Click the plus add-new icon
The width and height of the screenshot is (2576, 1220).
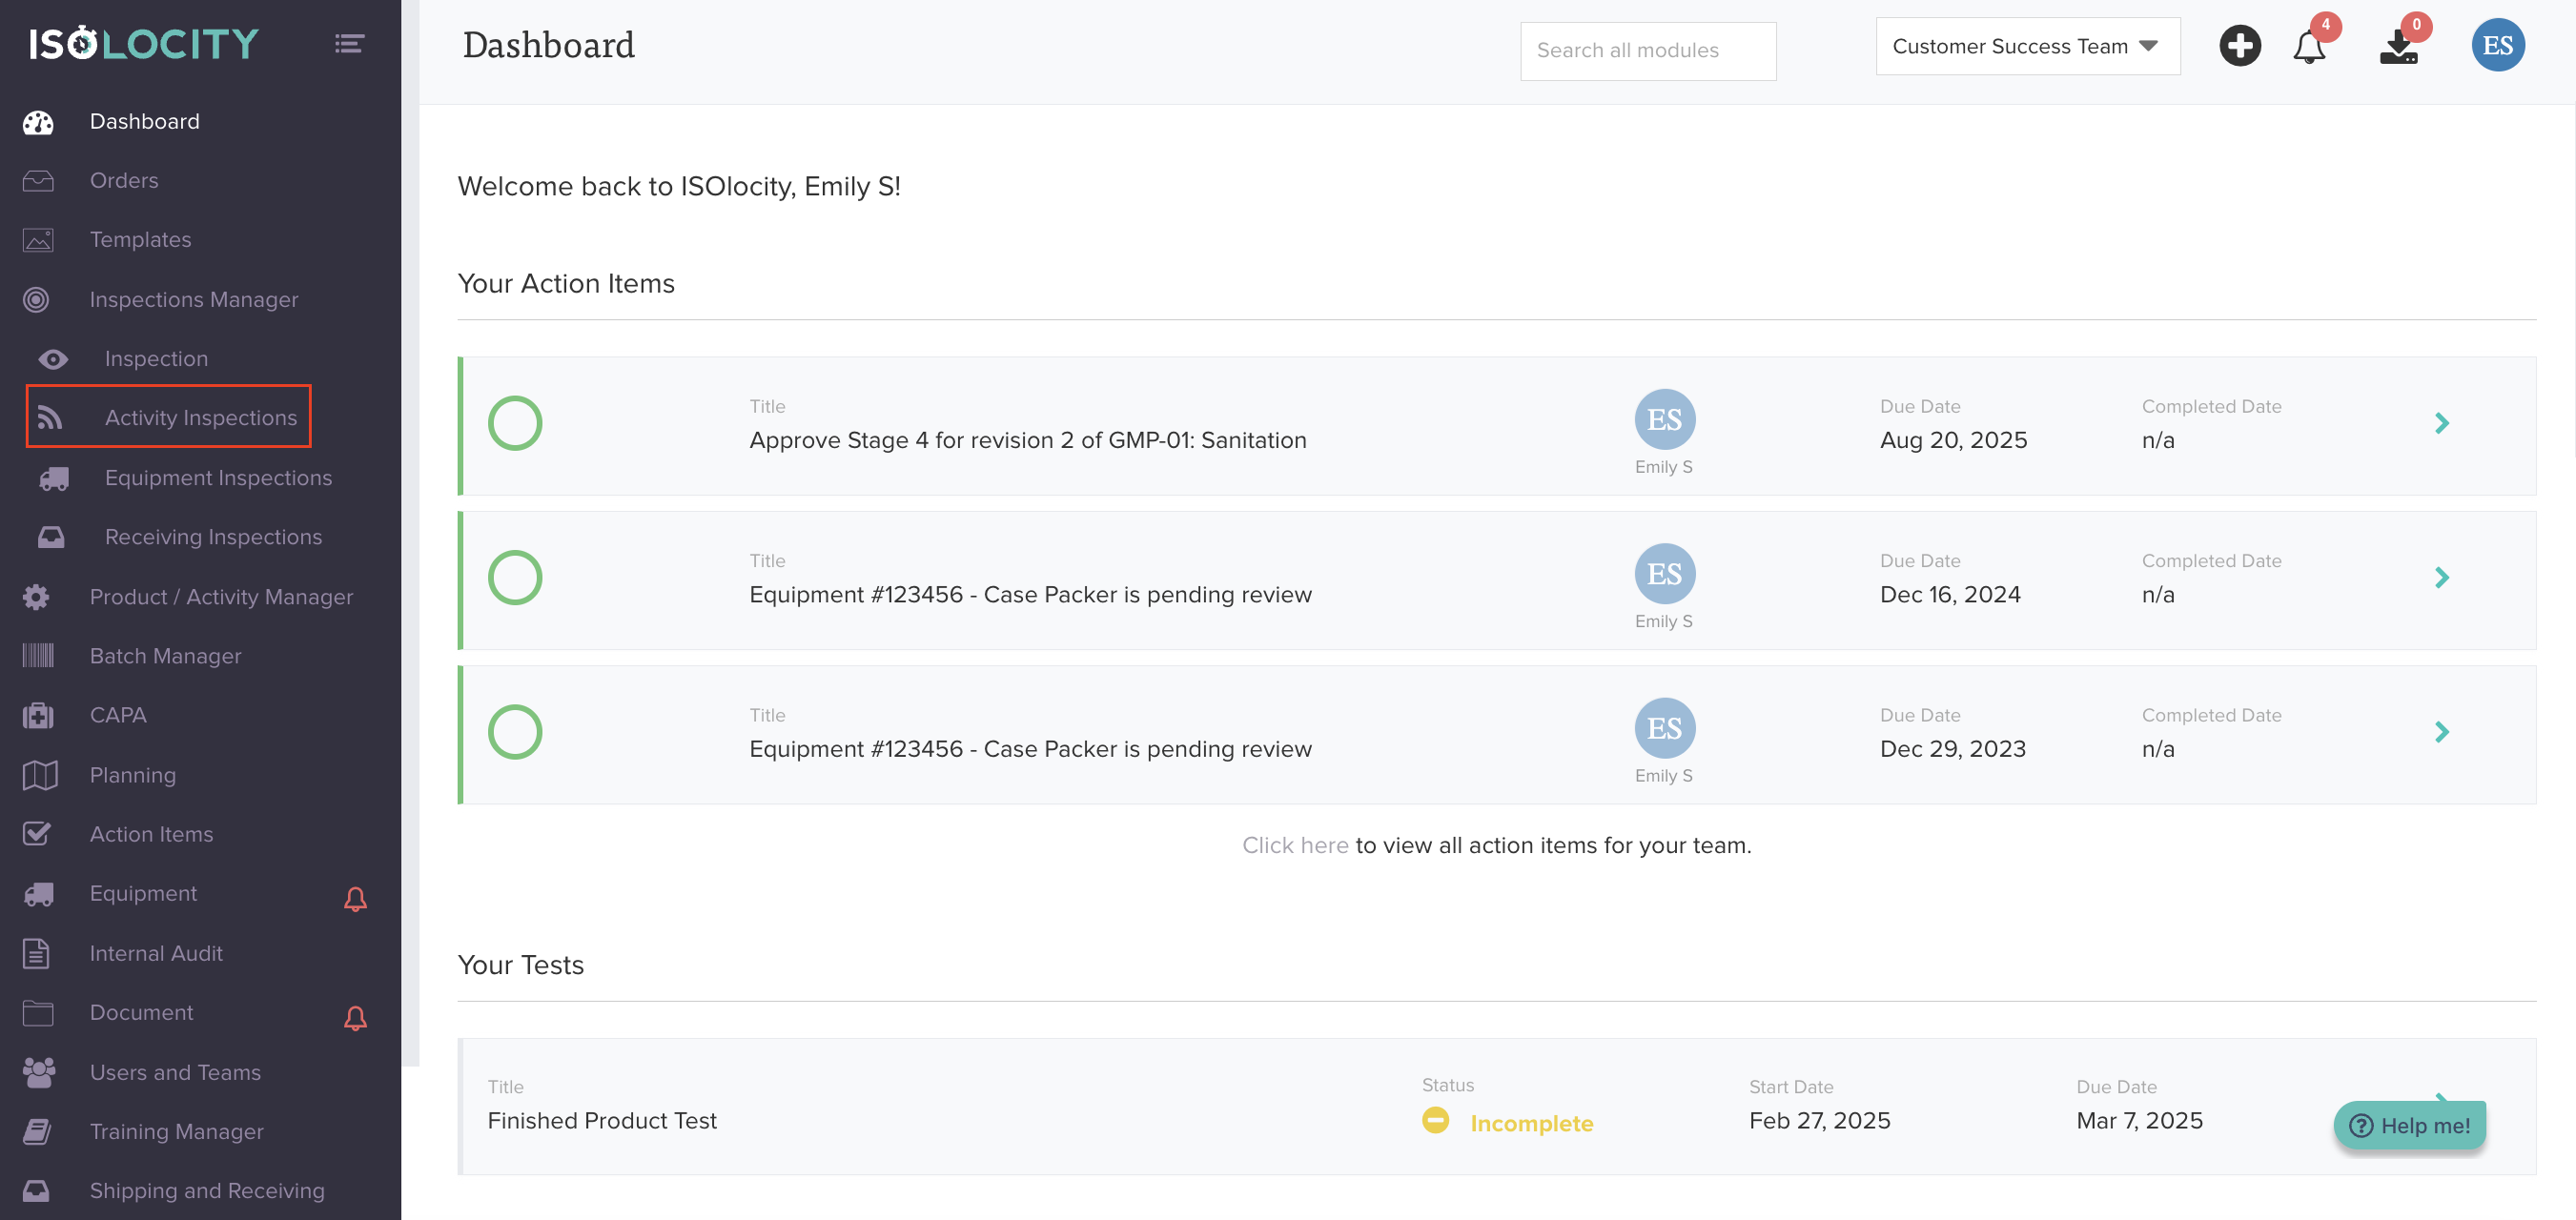click(2239, 46)
